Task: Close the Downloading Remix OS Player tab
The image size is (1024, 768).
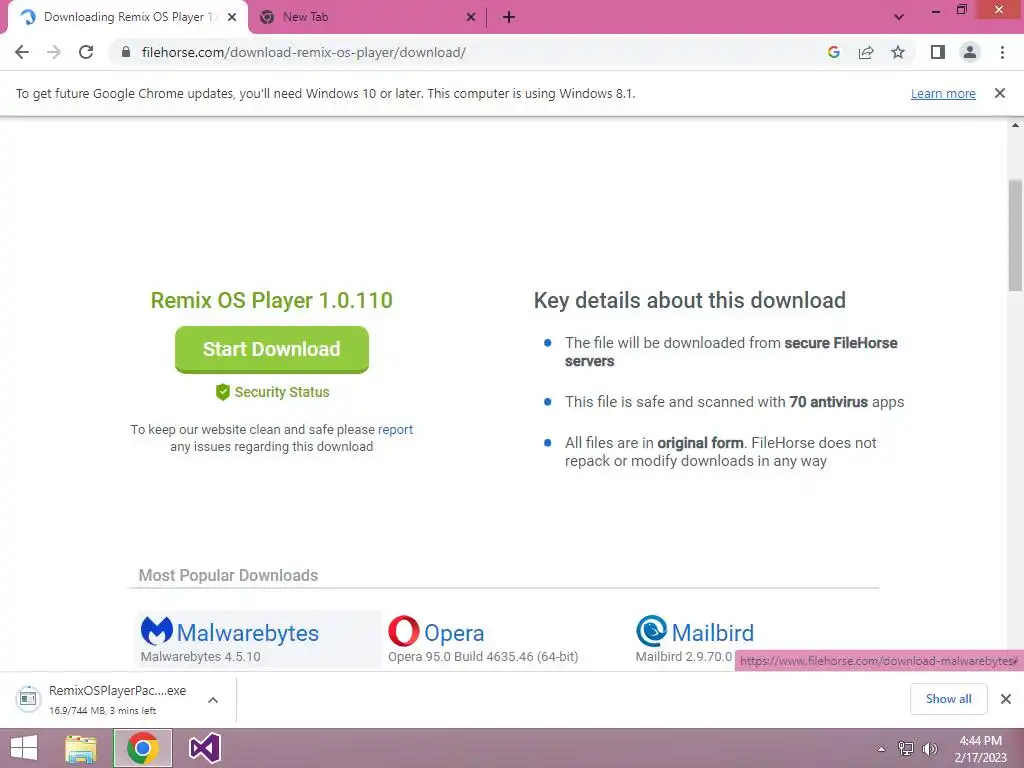Action: pos(232,17)
